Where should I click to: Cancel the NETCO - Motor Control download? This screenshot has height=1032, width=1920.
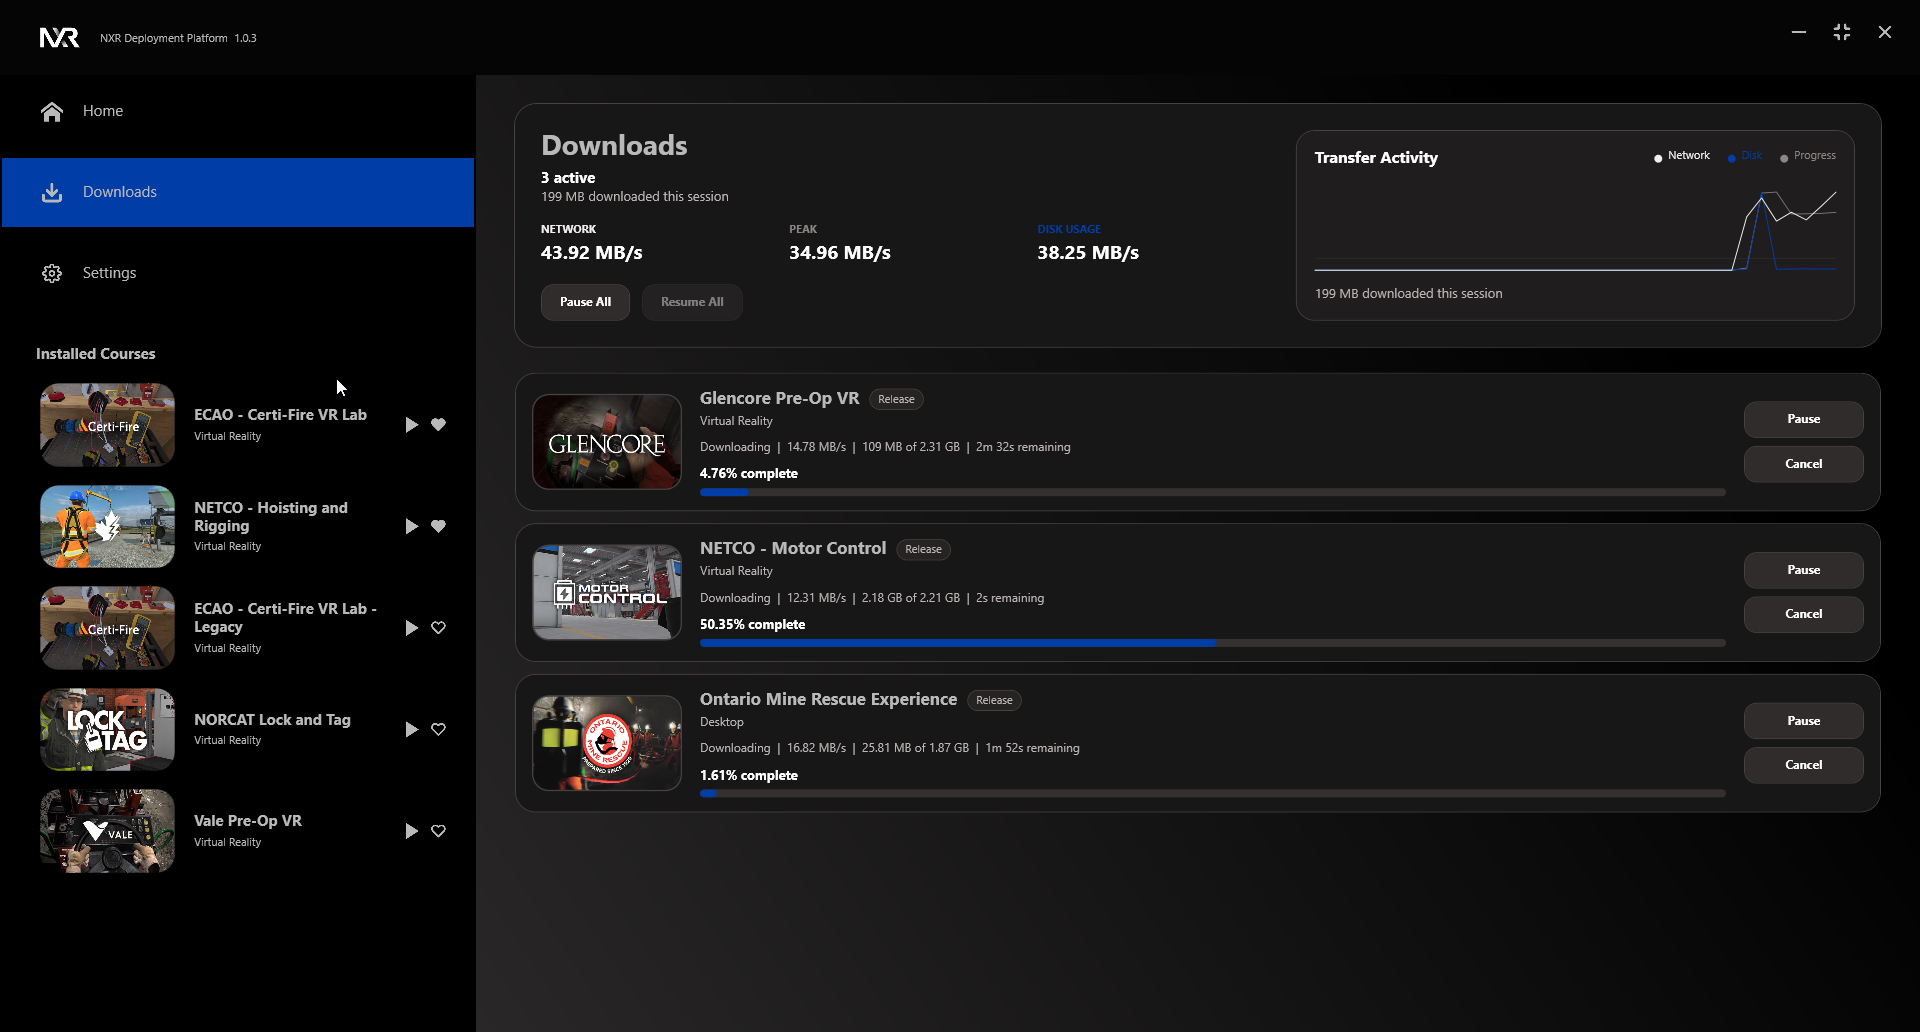click(x=1803, y=614)
